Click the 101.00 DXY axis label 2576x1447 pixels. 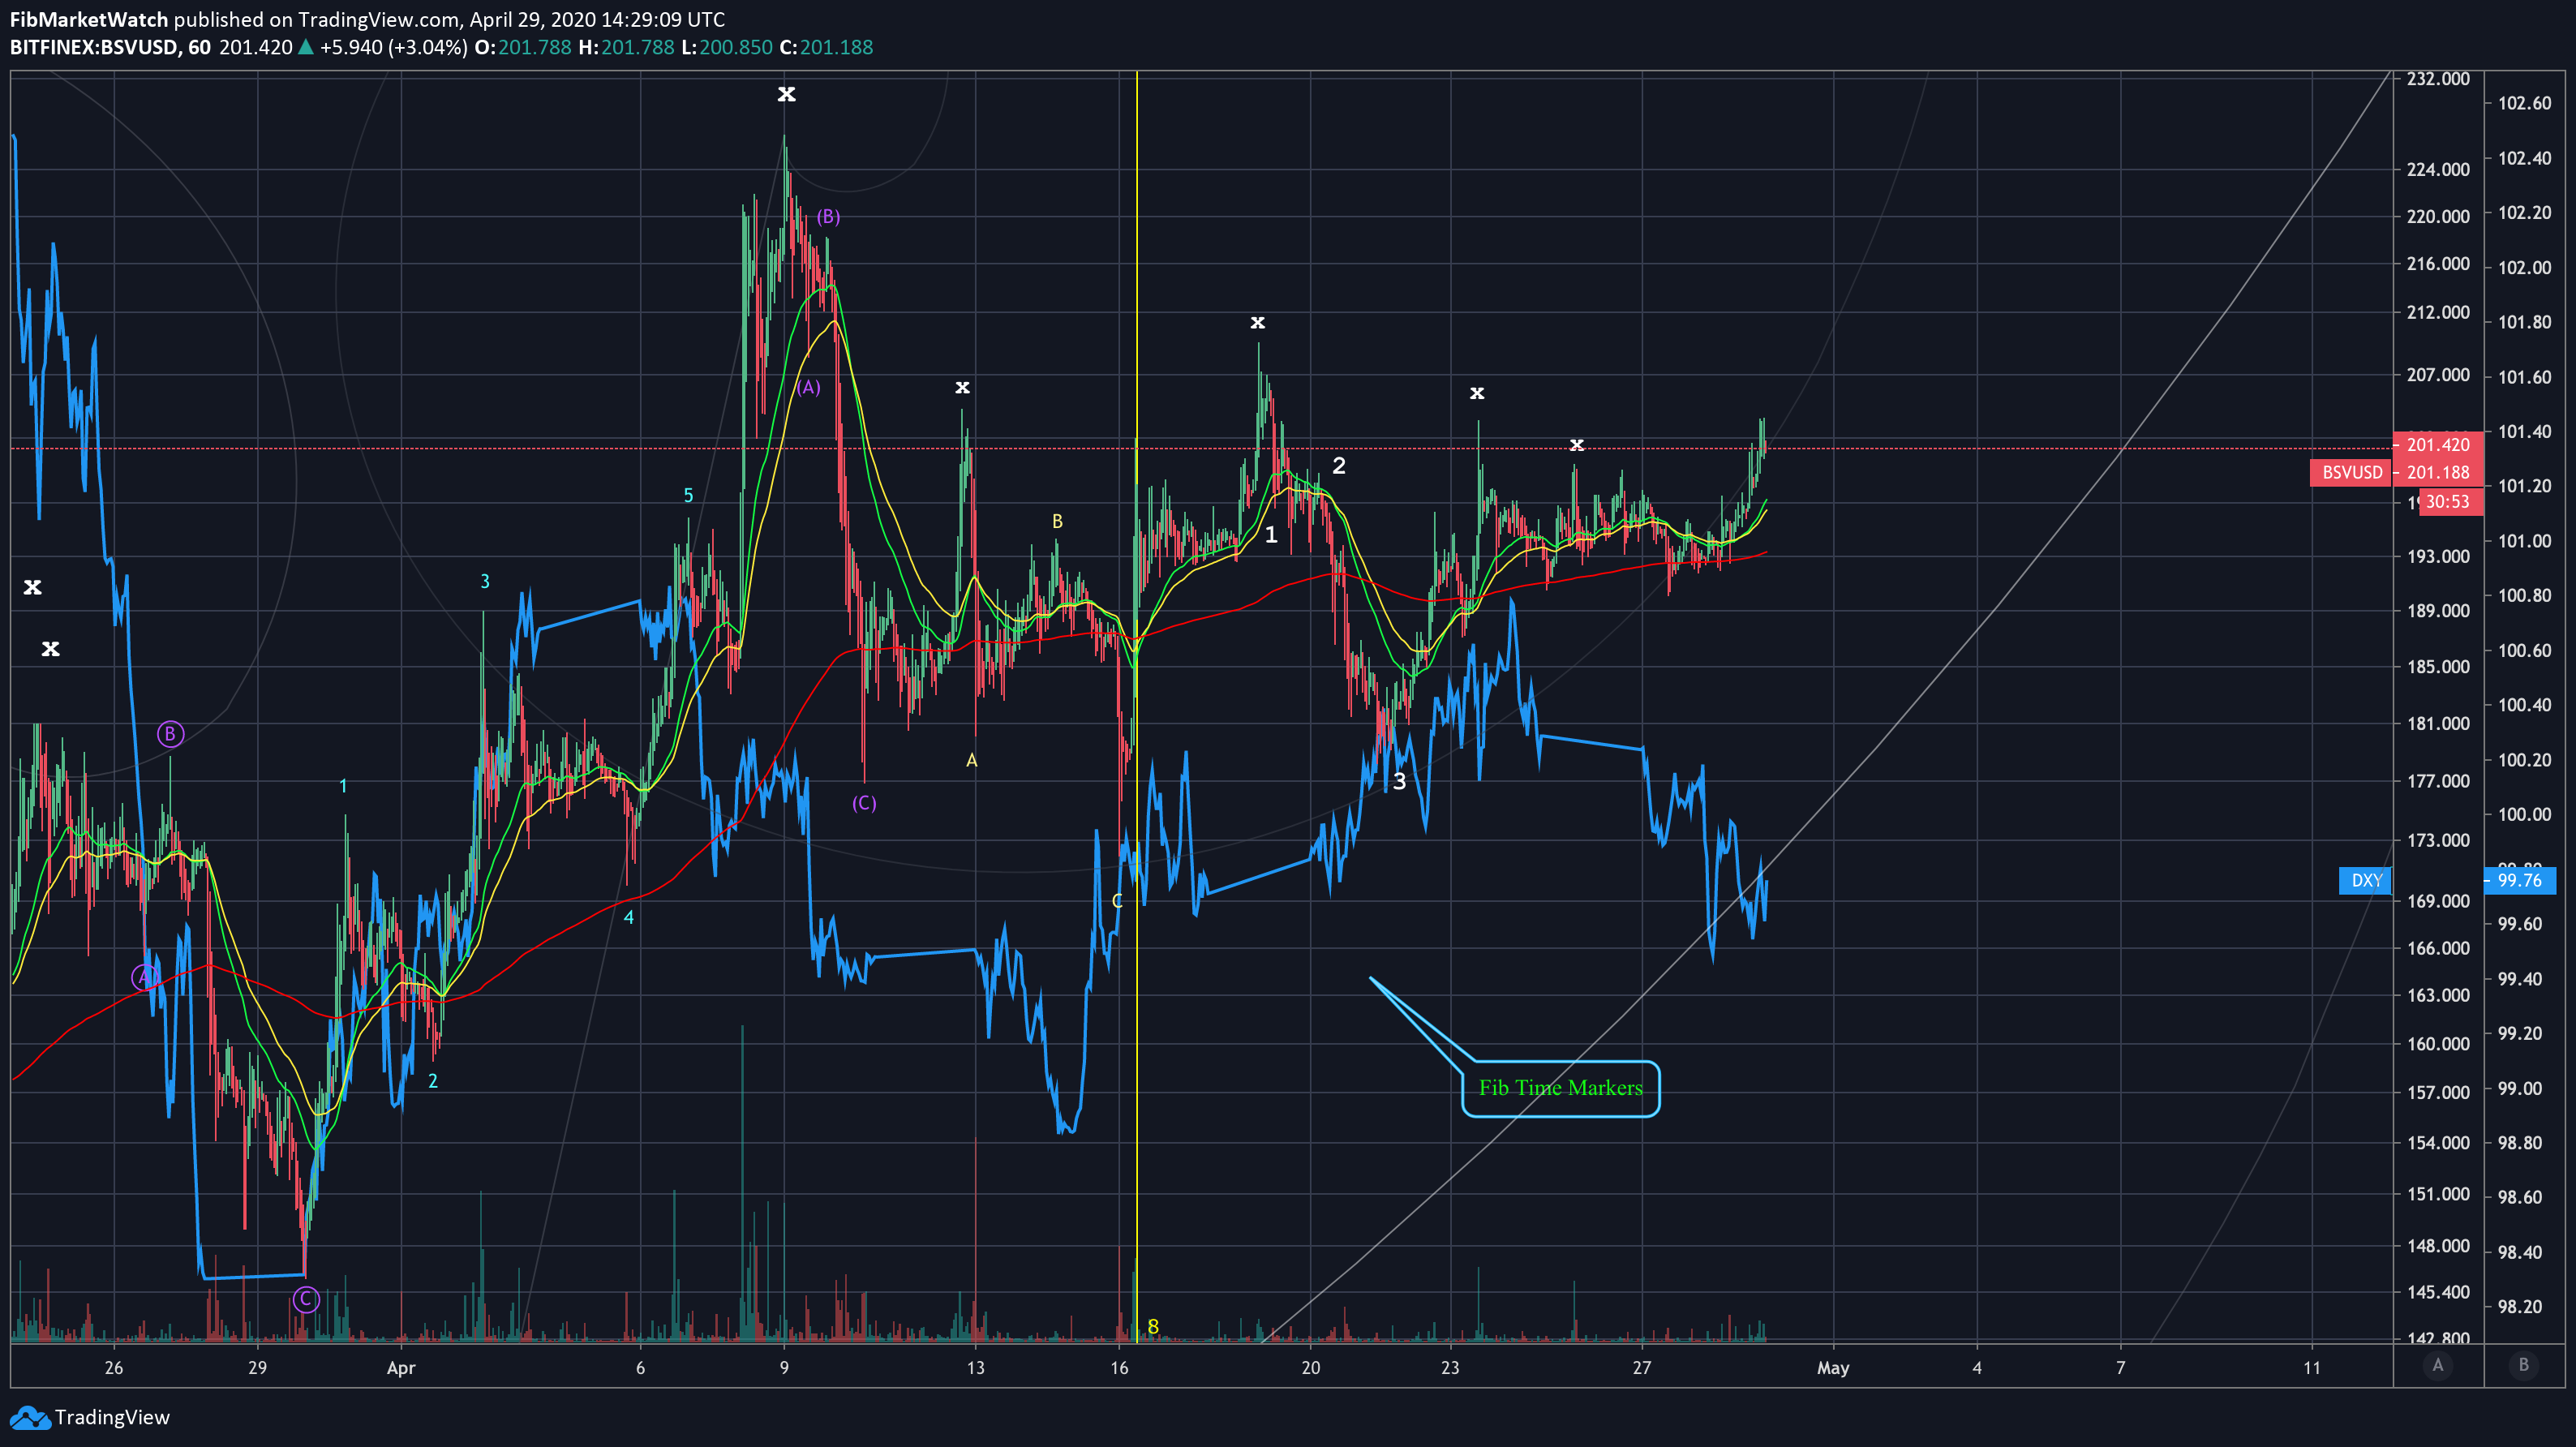pos(2524,541)
